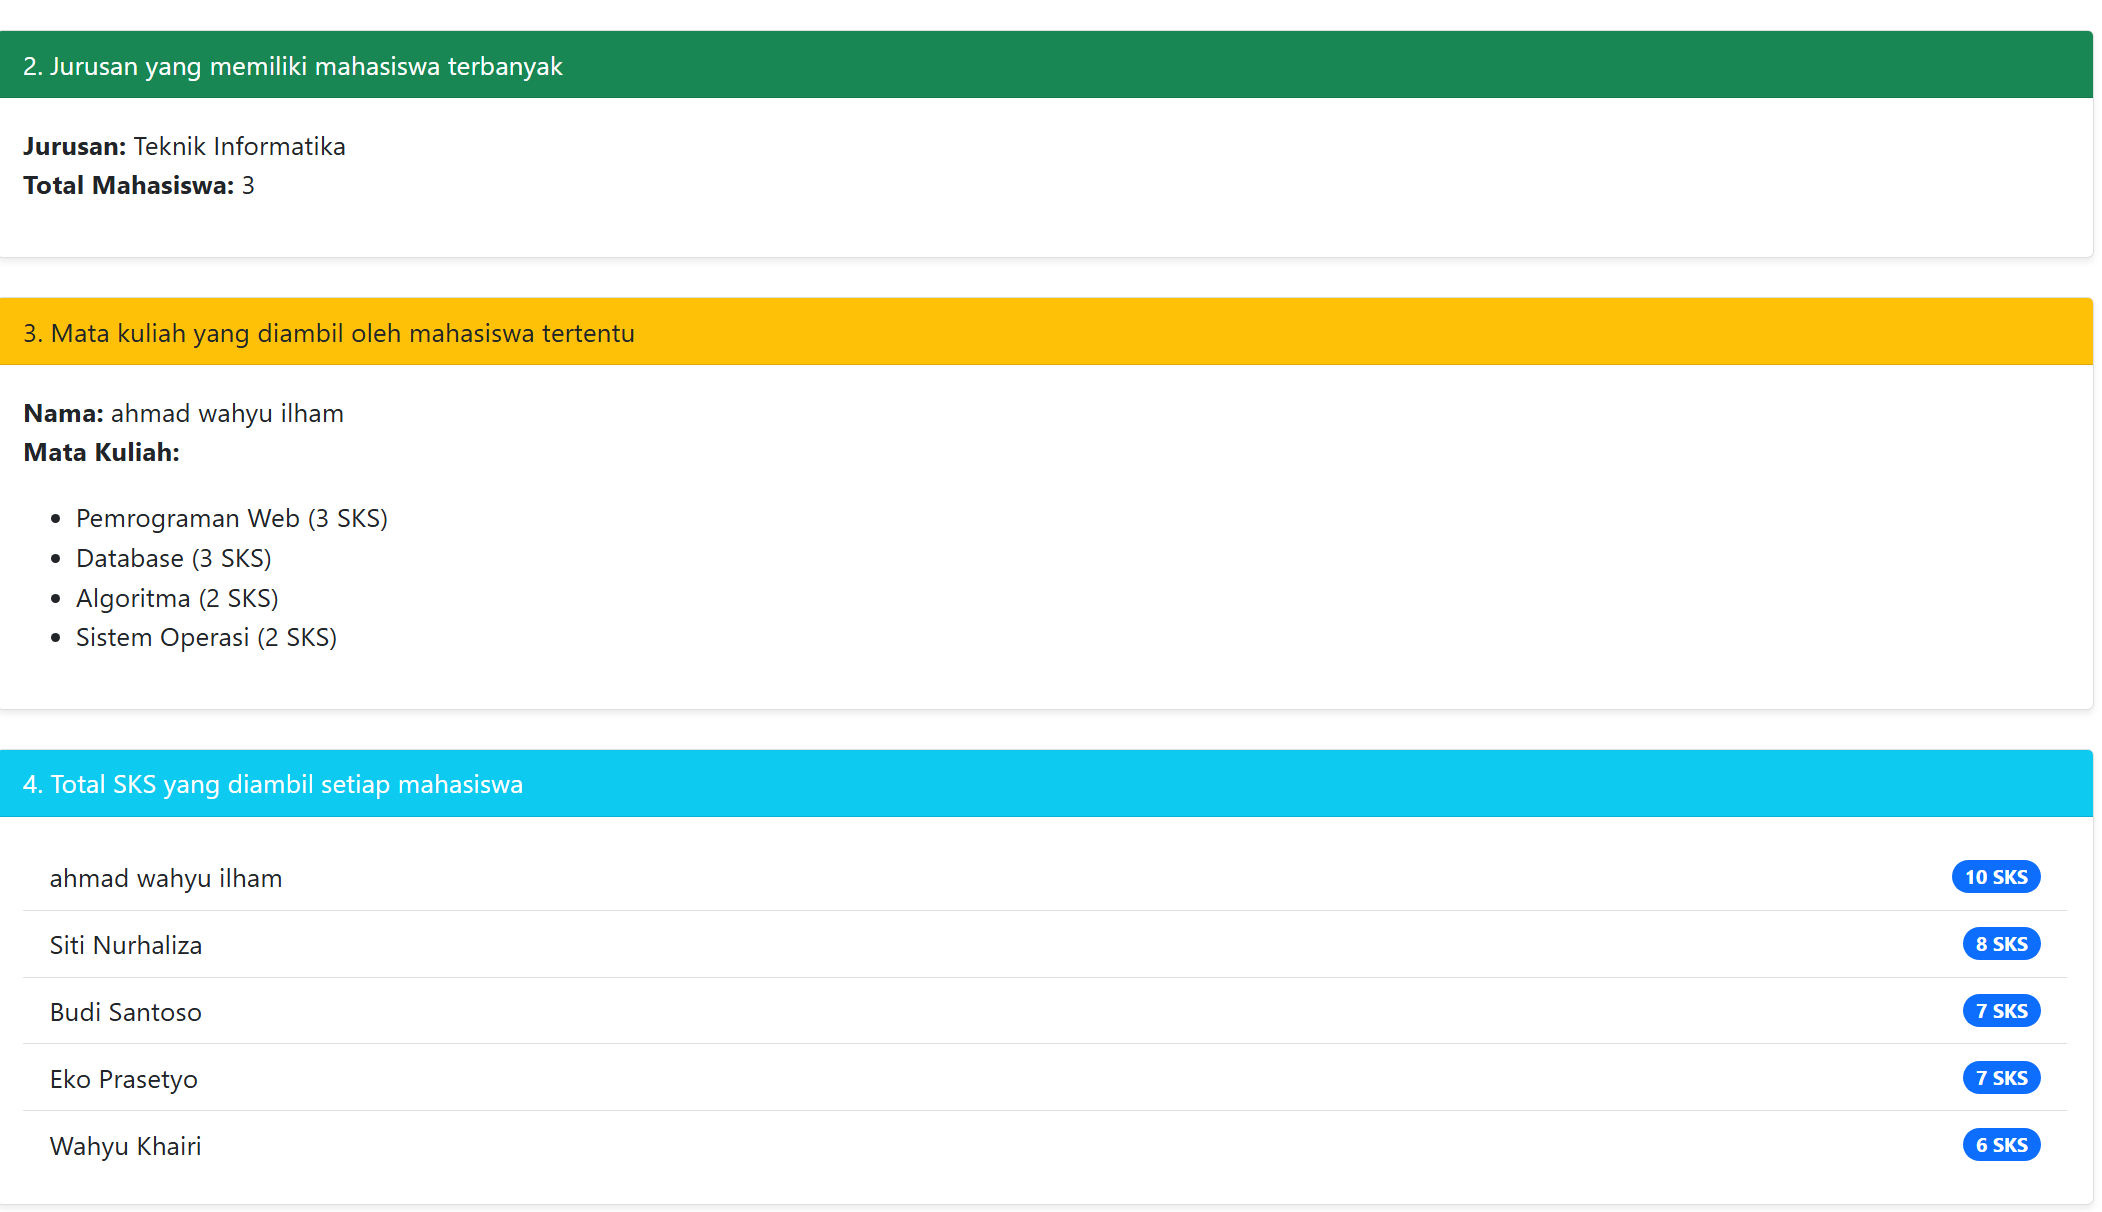Click the 6 SKS badge

[2000, 1145]
